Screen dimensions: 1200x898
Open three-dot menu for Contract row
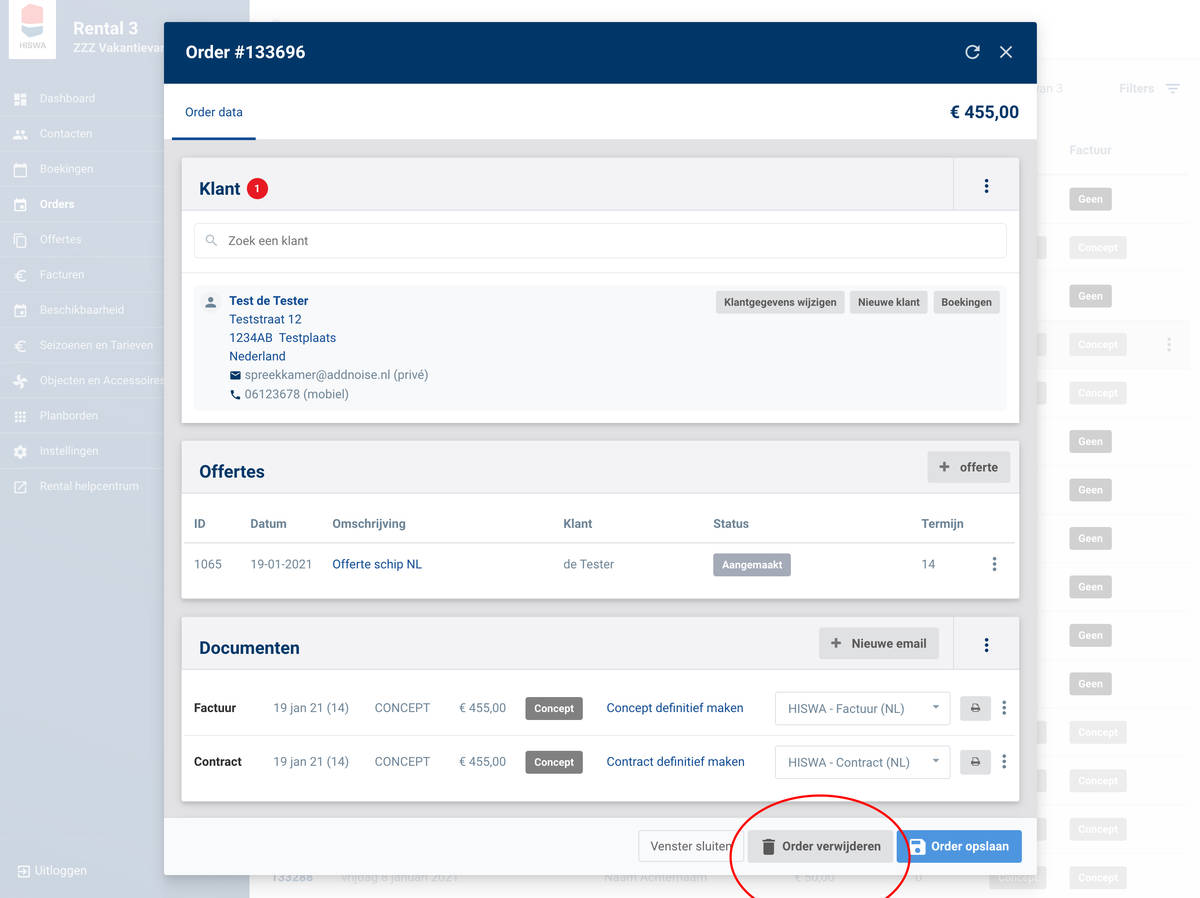click(1004, 762)
